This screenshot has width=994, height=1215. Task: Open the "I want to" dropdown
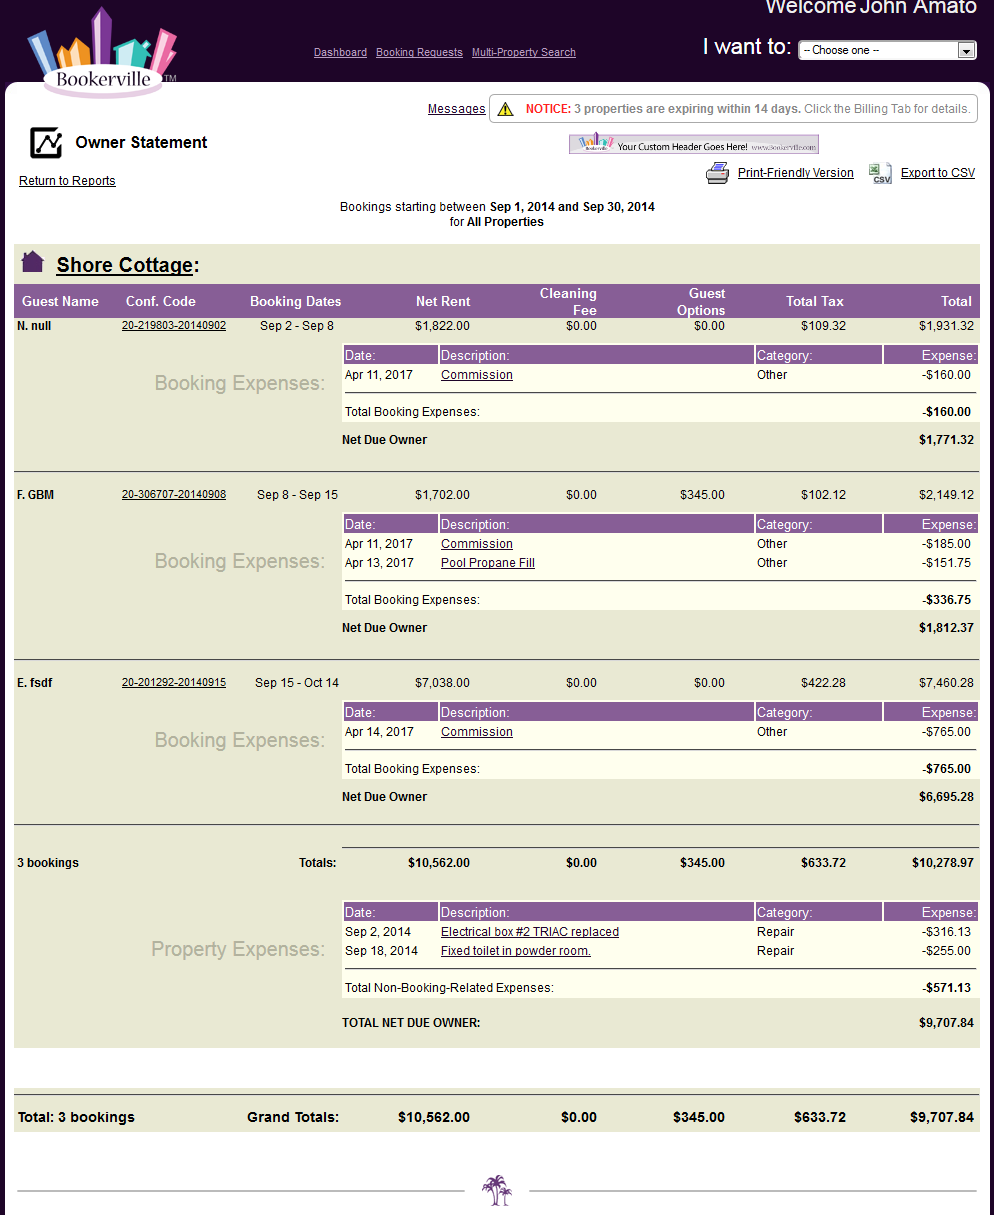point(887,50)
